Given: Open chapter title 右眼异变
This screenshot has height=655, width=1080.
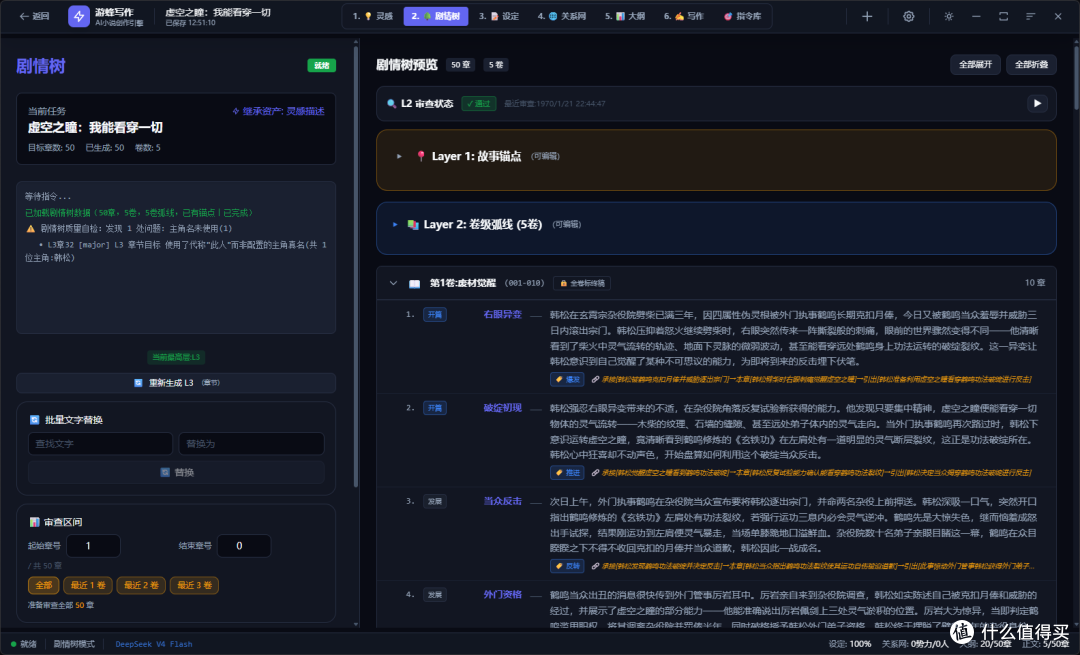Looking at the screenshot, I should (x=502, y=315).
